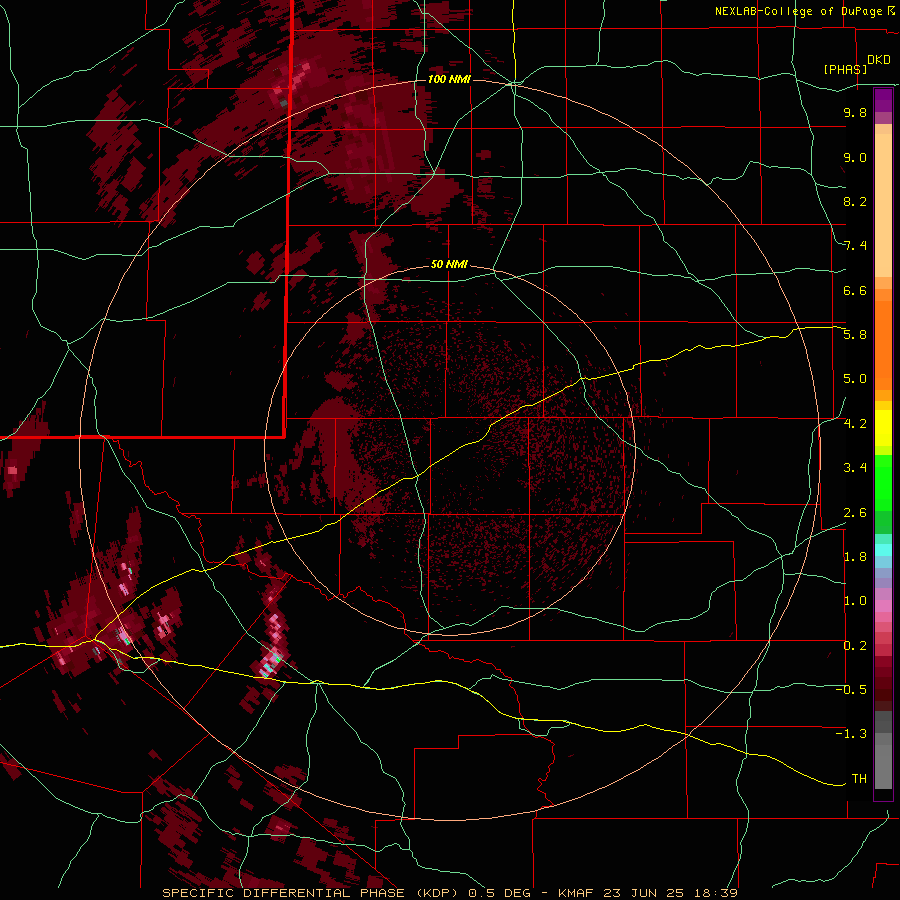Screen dimensions: 900x900
Task: Click the TH threshold label on scale
Action: click(859, 778)
